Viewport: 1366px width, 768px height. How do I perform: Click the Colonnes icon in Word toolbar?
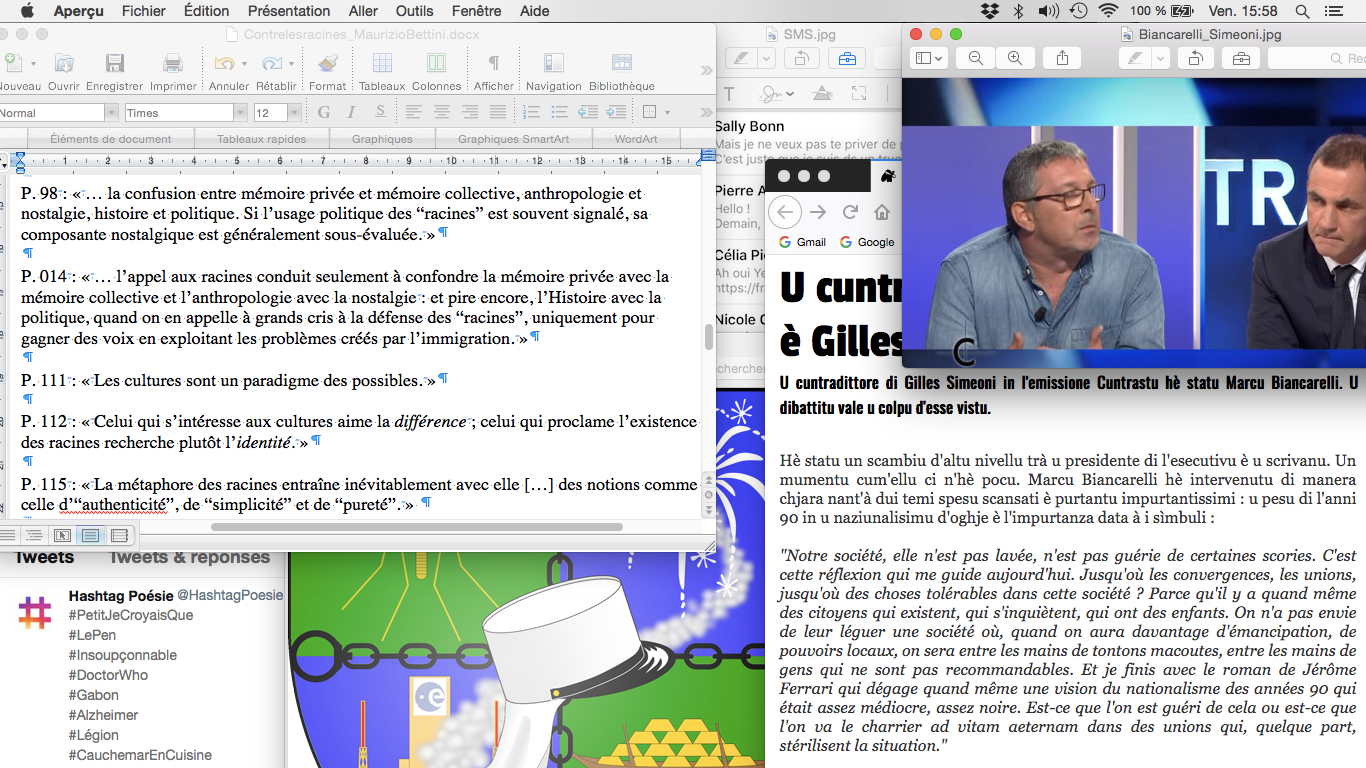436,64
